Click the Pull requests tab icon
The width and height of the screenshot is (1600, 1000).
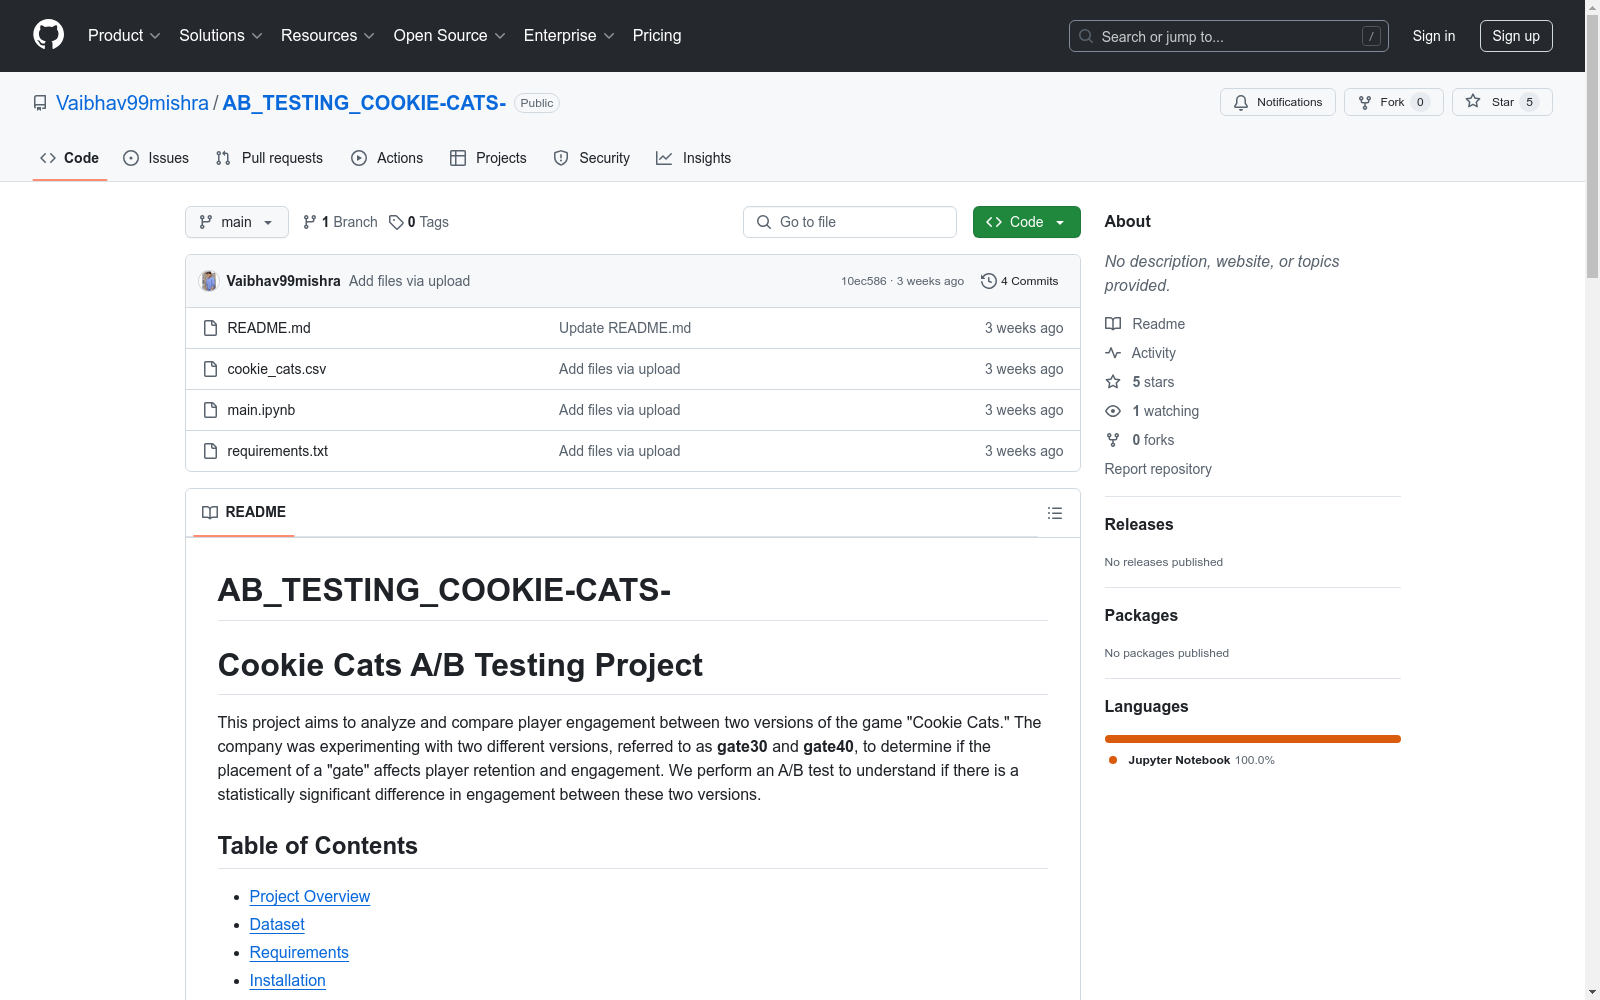click(223, 158)
